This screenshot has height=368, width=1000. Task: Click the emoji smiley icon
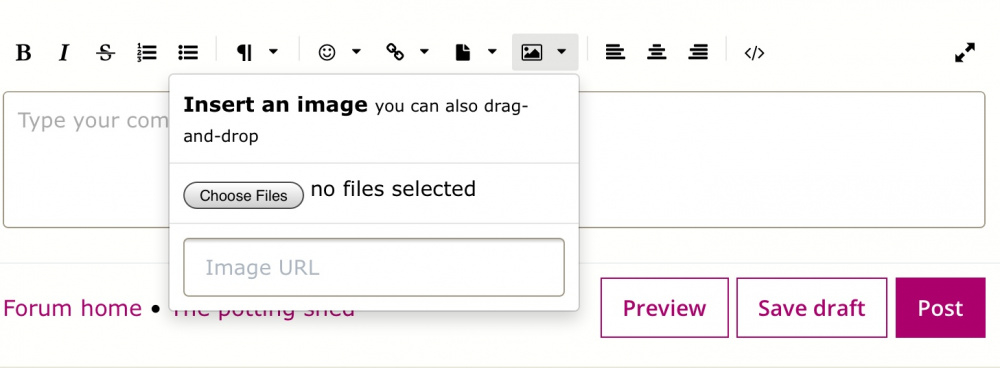point(327,52)
